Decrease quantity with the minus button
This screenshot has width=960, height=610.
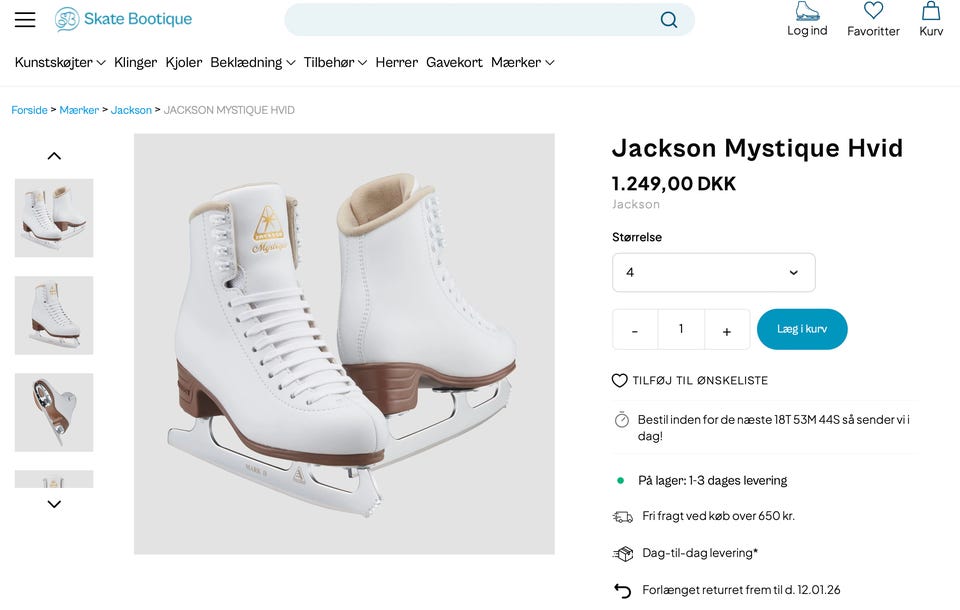pos(635,330)
